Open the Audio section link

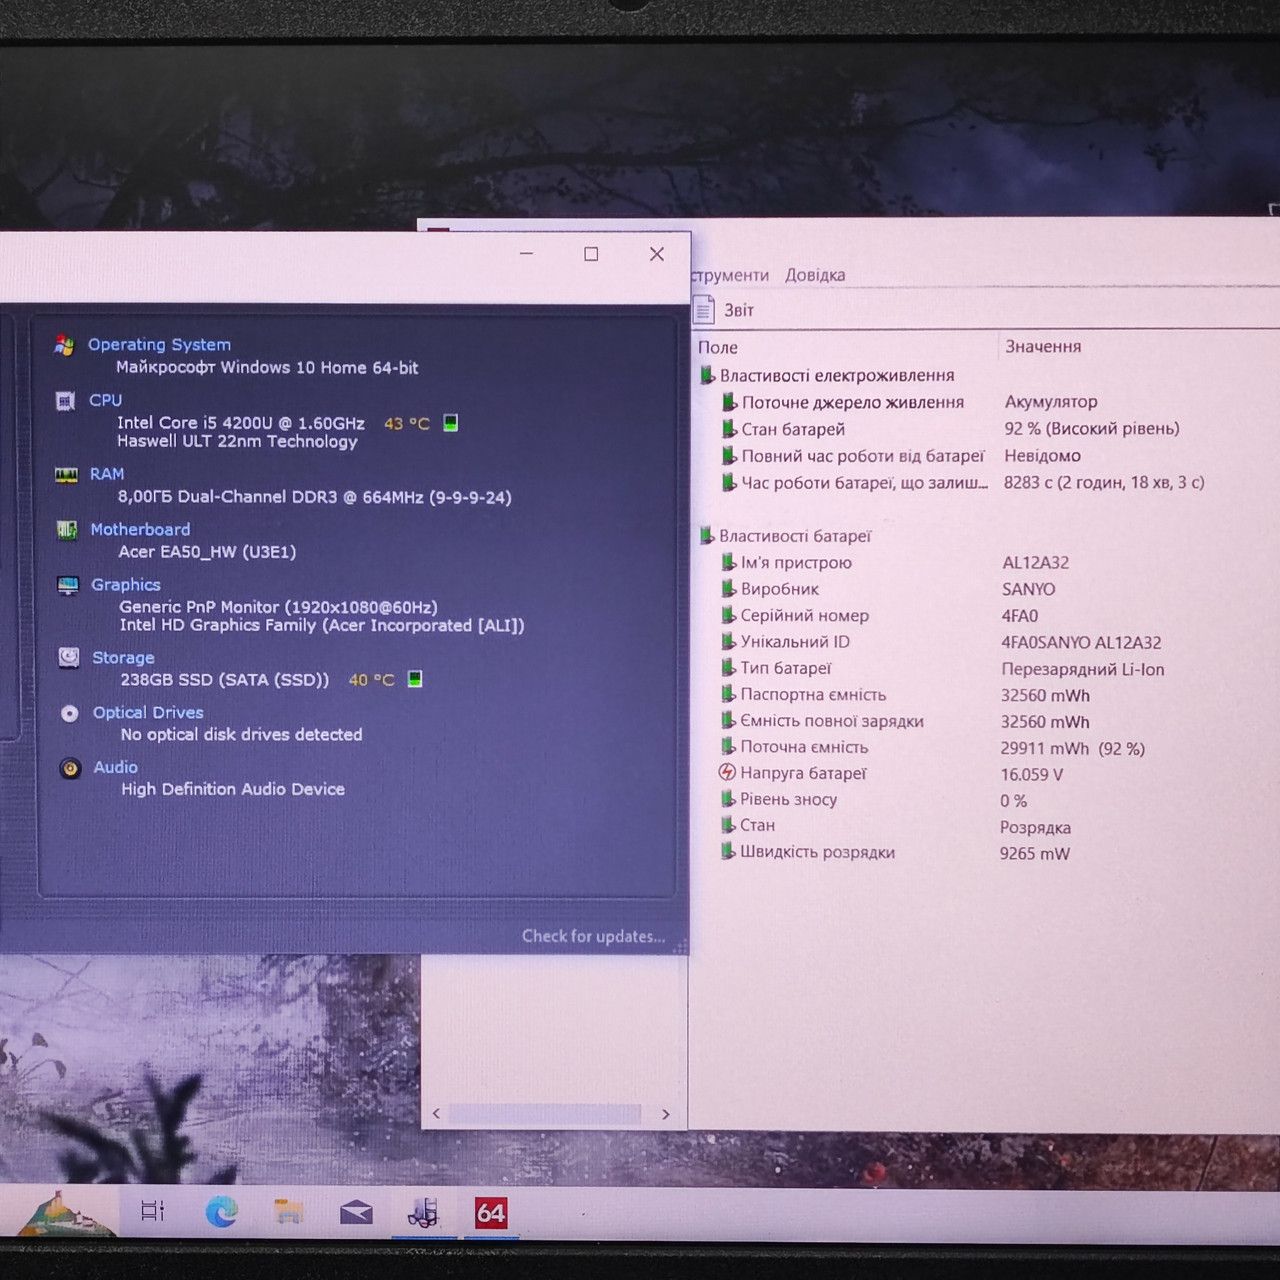coord(115,767)
